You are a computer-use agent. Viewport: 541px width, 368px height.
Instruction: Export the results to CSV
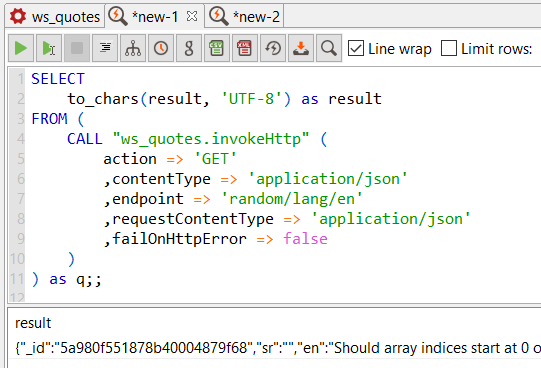click(x=217, y=48)
